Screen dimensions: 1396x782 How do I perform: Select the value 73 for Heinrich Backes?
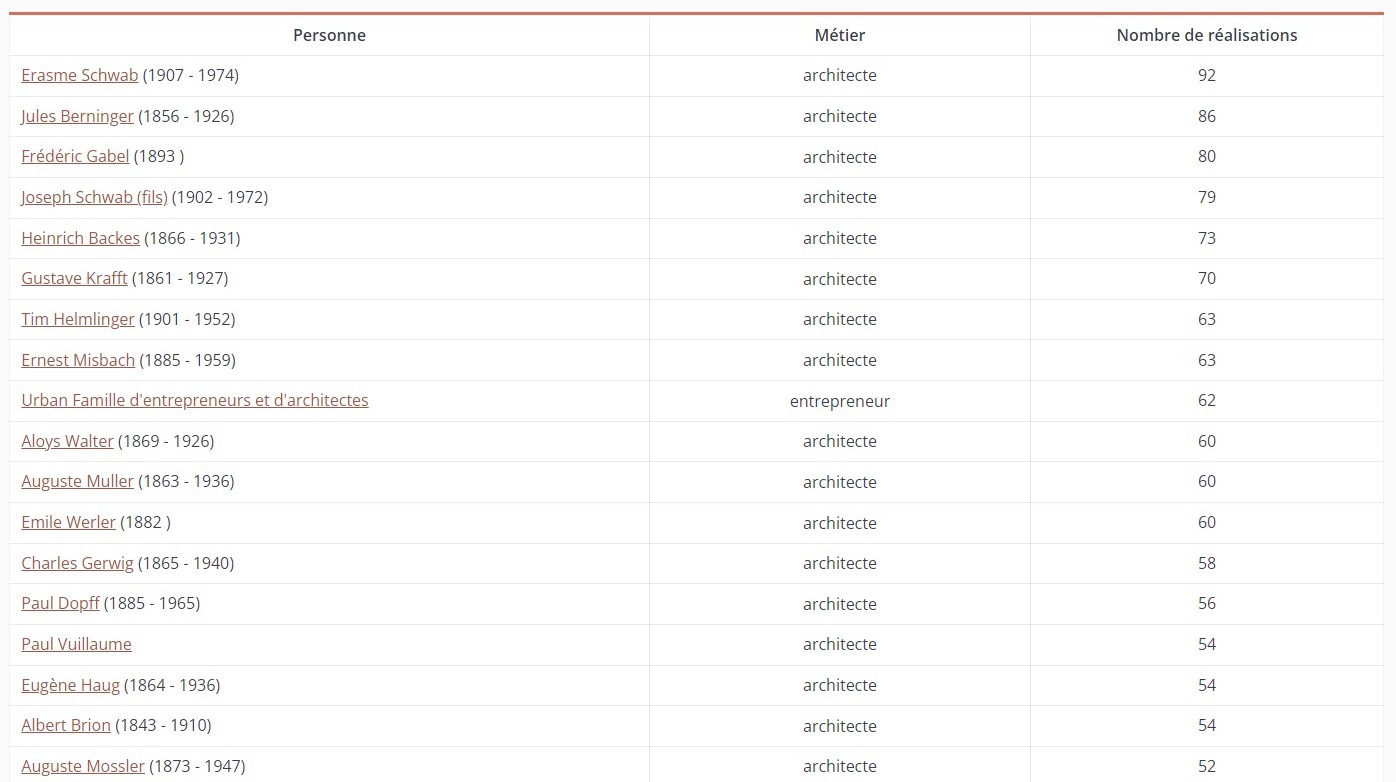1207,238
